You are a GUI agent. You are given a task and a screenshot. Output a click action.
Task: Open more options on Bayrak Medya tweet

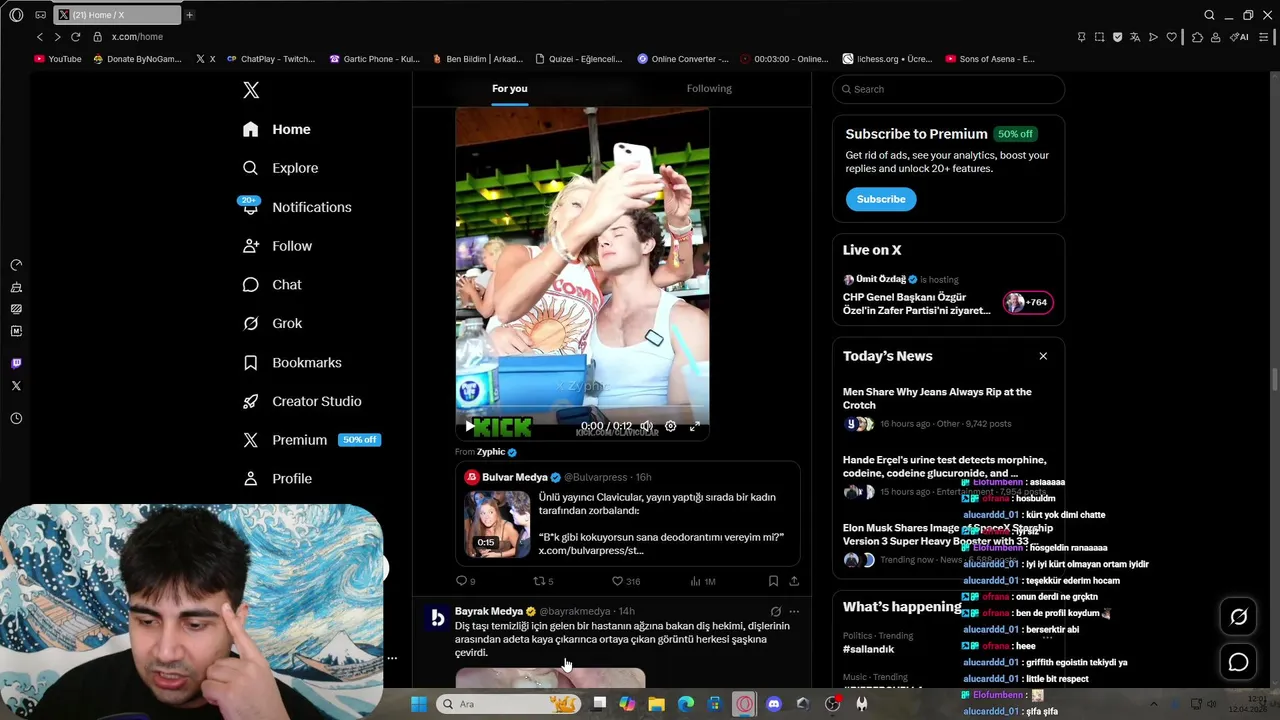coord(794,611)
